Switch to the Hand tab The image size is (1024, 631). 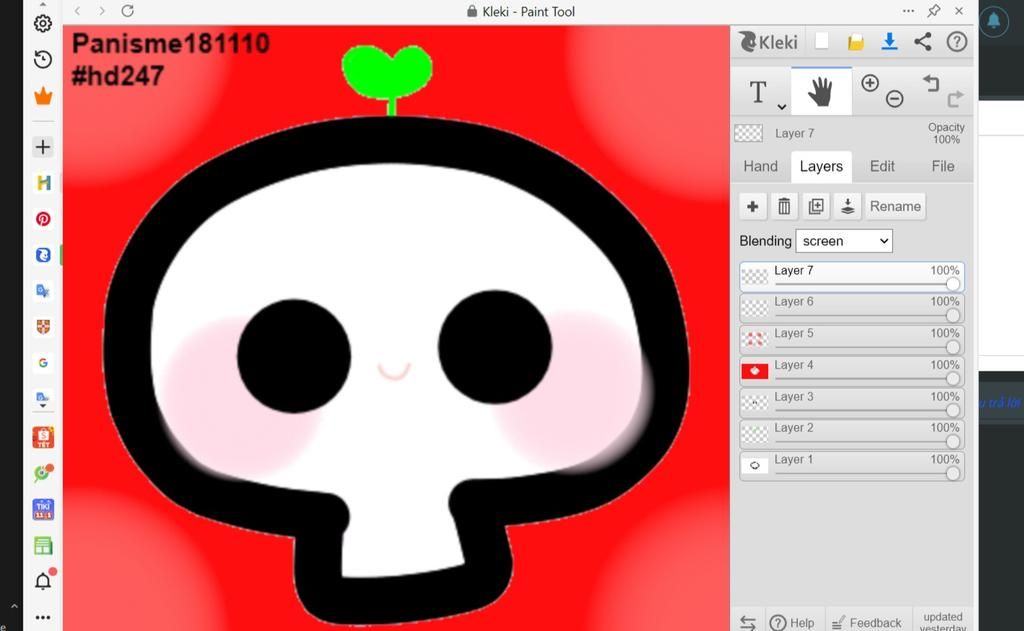coord(760,167)
